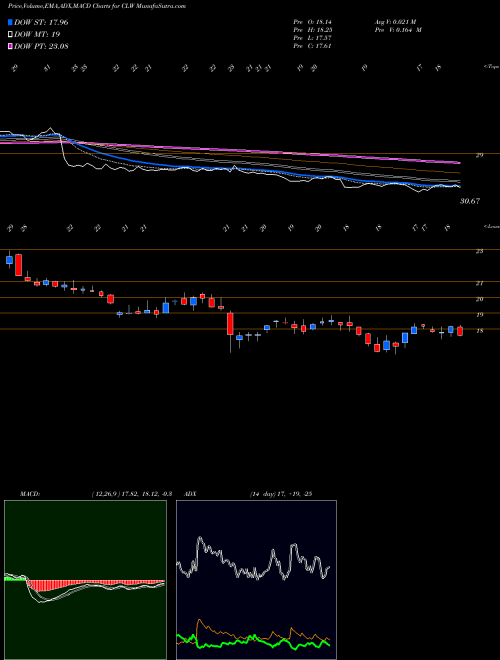Click the ADX (14 day) values text

click(281, 494)
